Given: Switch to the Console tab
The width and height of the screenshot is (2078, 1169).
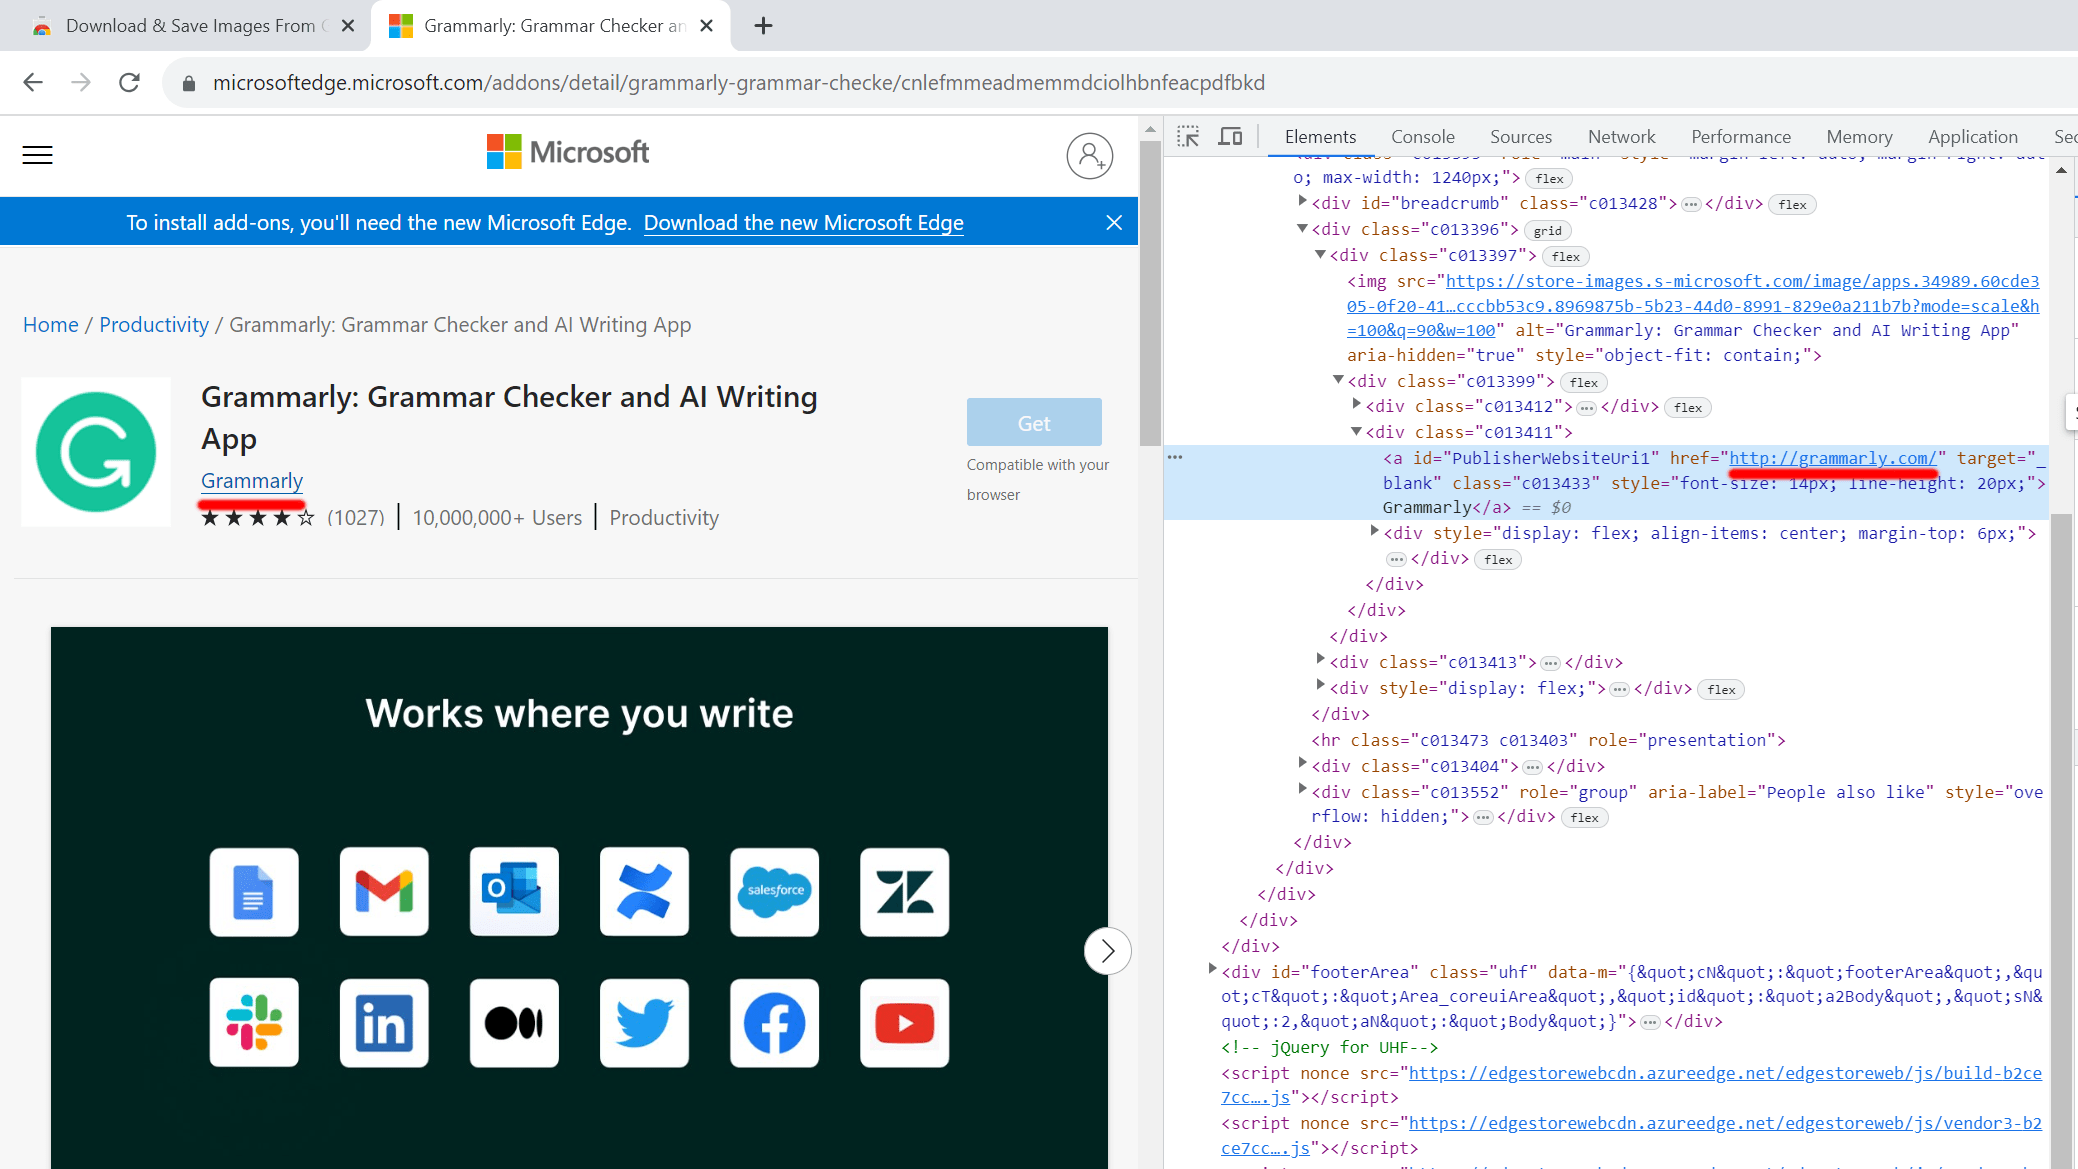Looking at the screenshot, I should 1422,137.
